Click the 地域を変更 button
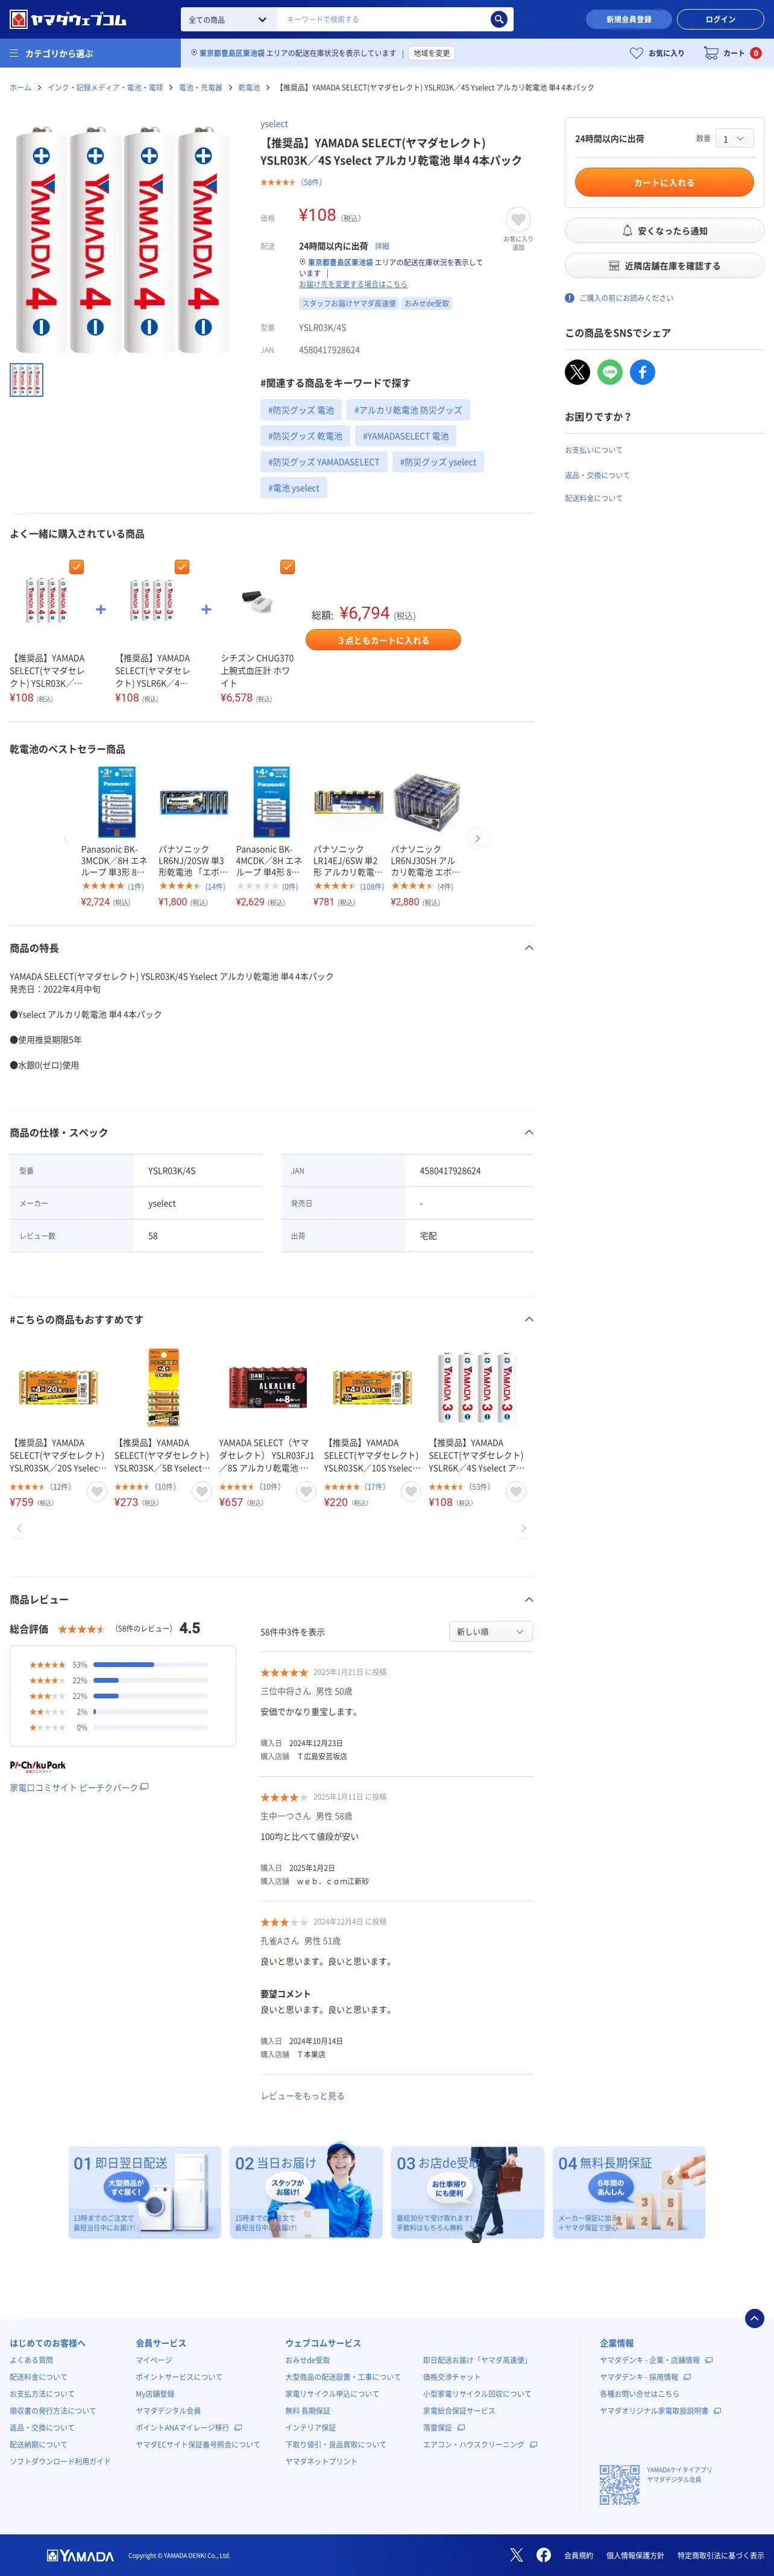This screenshot has width=774, height=2576. 432,53
